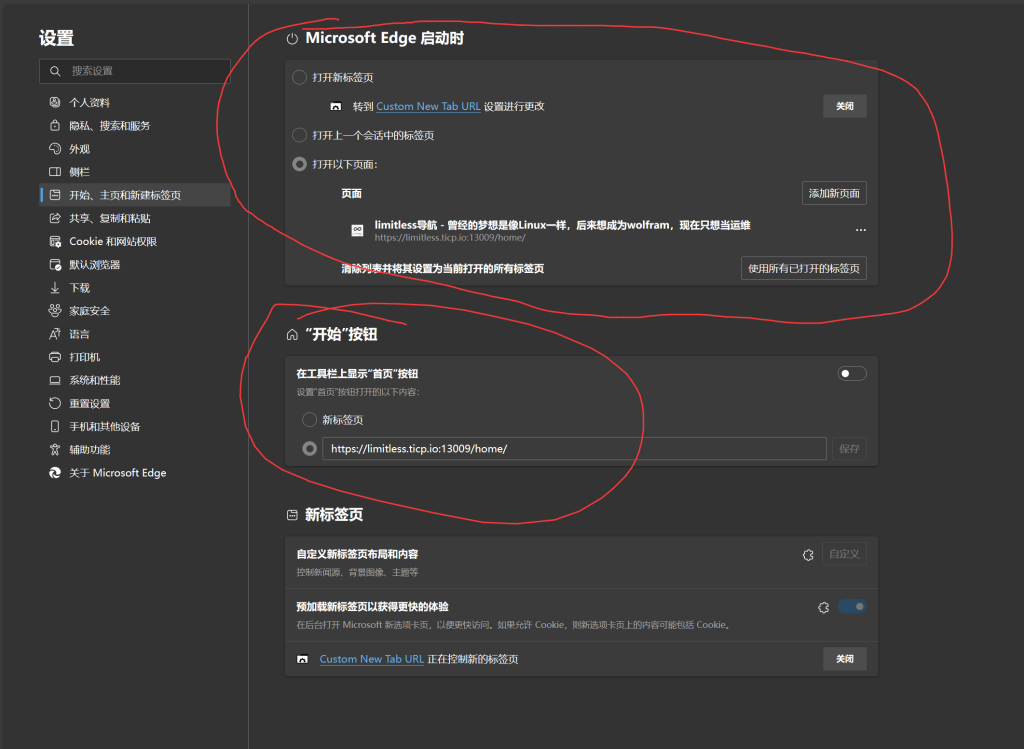
Task: Select the 打开以下页面 radio option
Action: pos(299,164)
